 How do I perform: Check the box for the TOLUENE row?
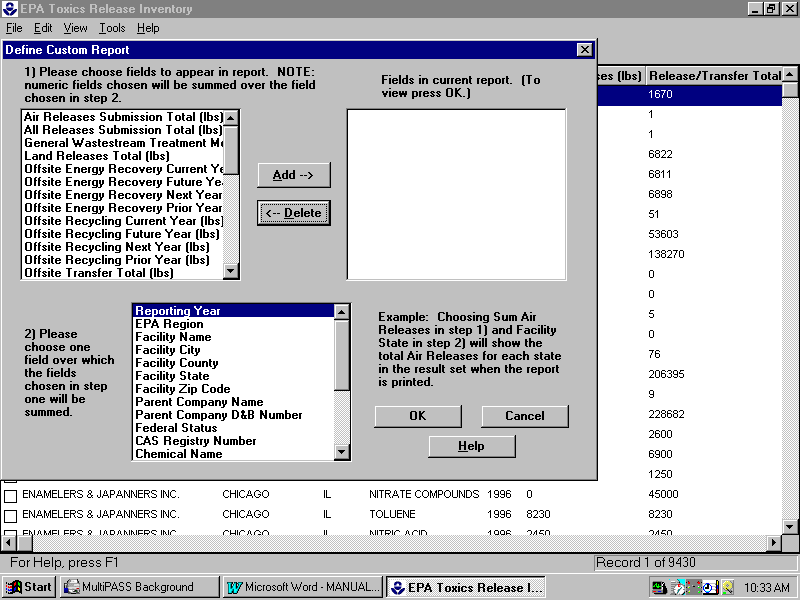10,515
